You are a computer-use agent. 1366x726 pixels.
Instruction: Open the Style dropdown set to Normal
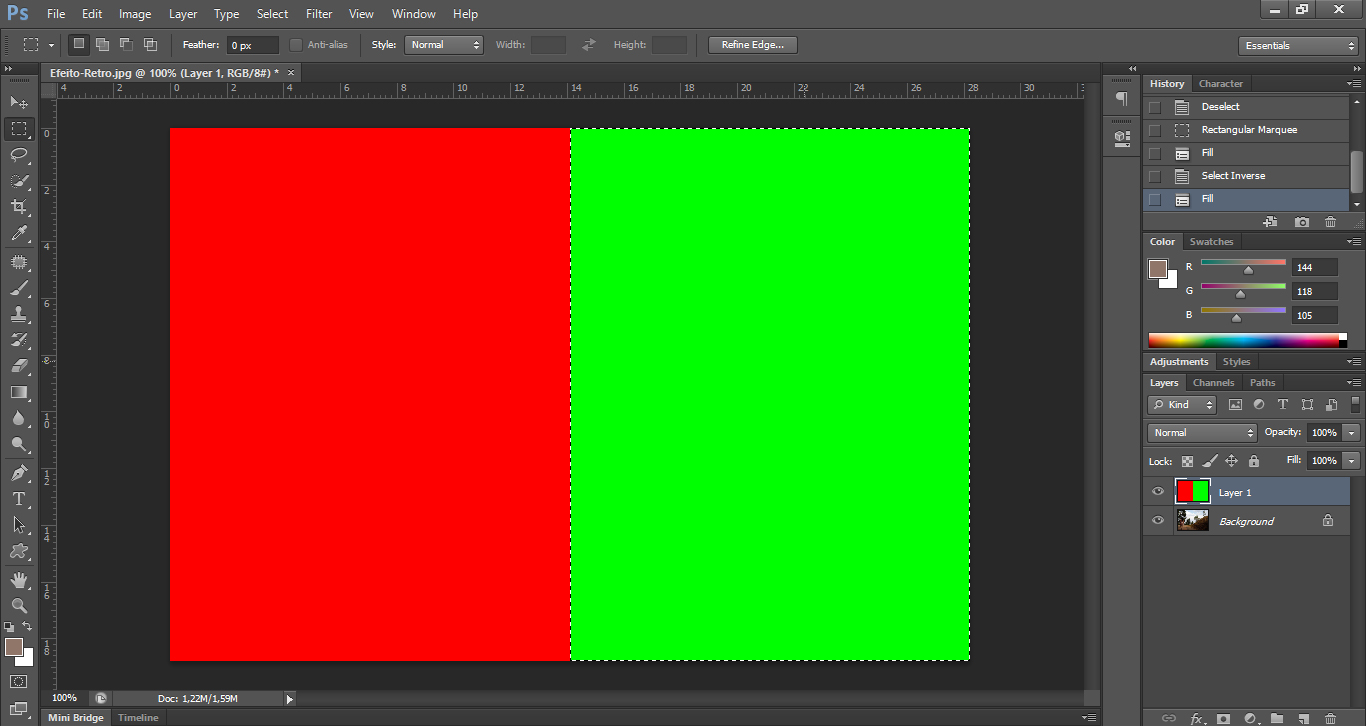tap(444, 45)
